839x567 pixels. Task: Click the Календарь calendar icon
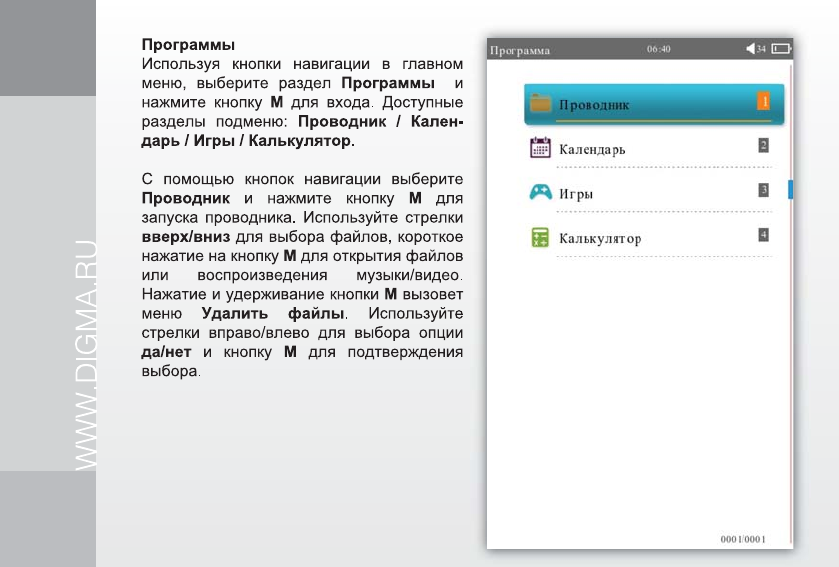[x=540, y=147]
